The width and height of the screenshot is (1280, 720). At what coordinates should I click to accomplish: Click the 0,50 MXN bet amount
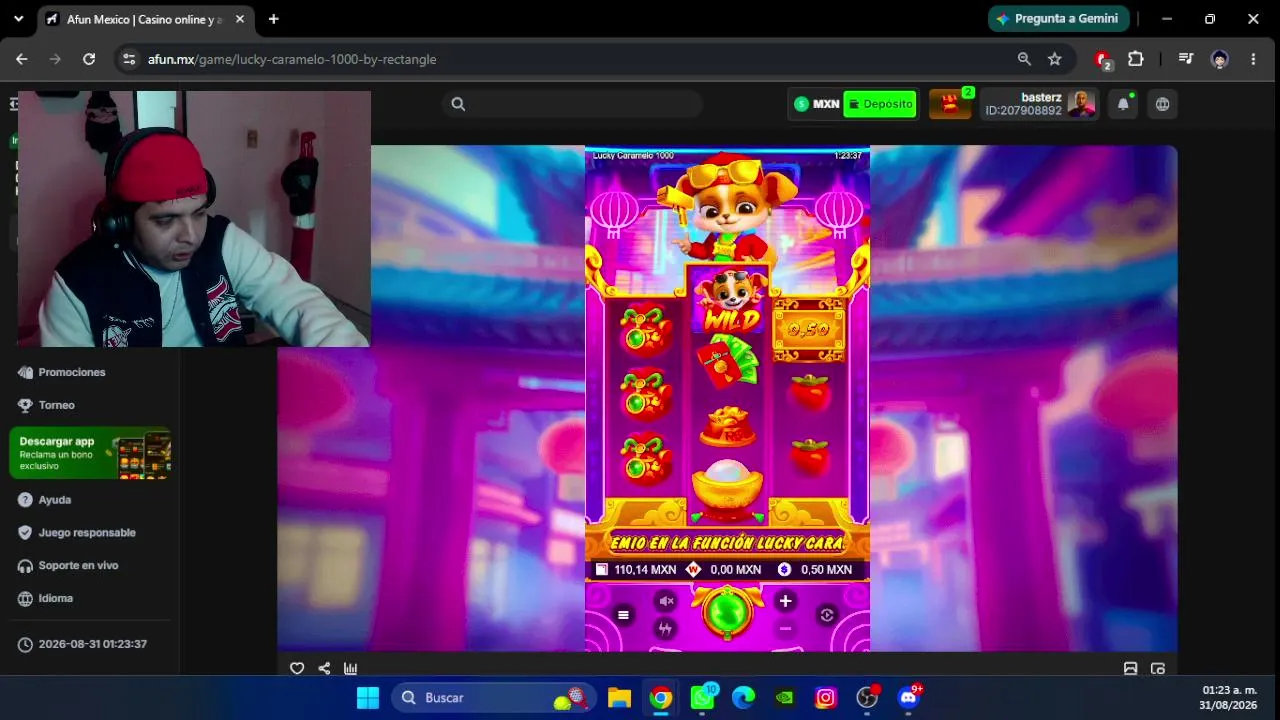[x=826, y=570]
